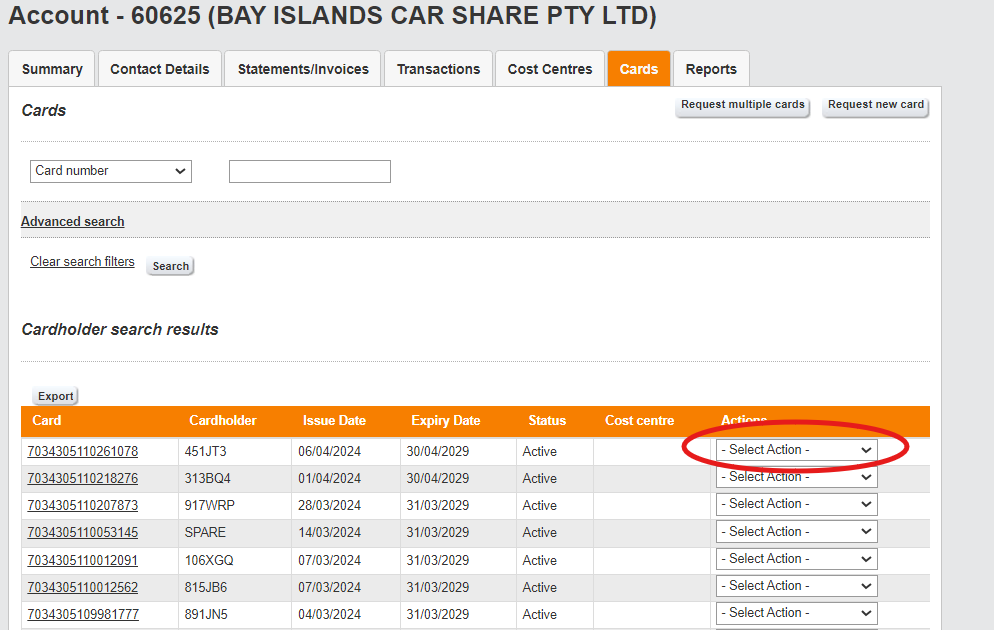Open Select Action dropdown for 451JT3
Image resolution: width=994 pixels, height=630 pixels.
[x=797, y=450]
